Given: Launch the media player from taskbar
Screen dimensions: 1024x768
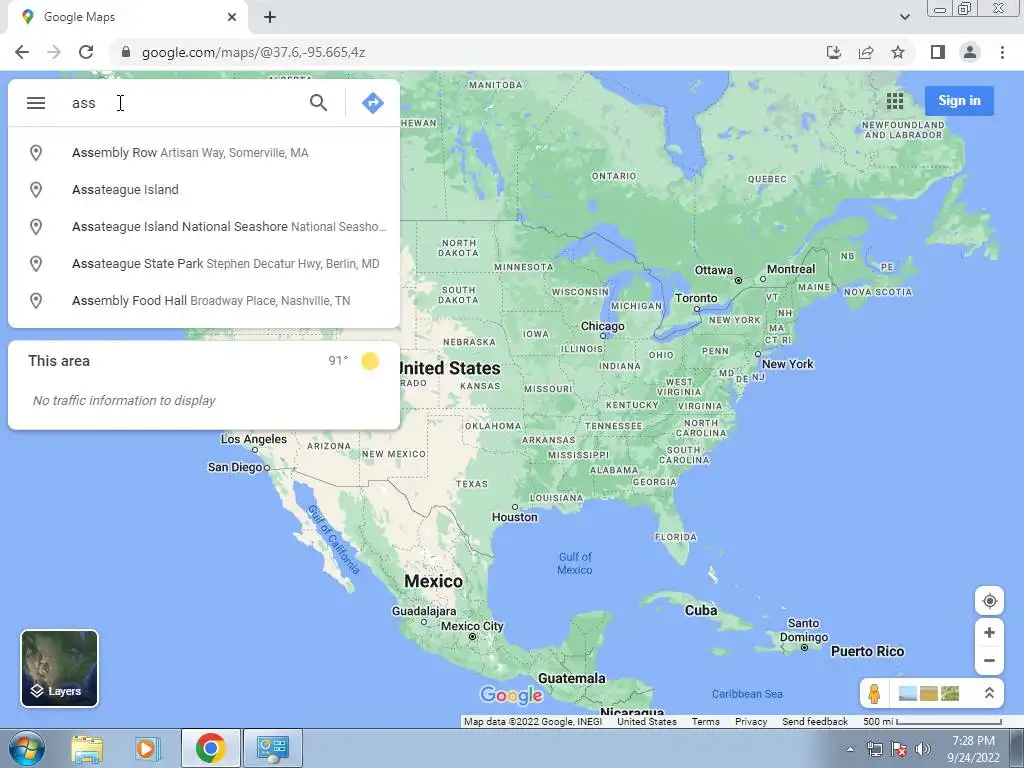Looking at the screenshot, I should 148,748.
